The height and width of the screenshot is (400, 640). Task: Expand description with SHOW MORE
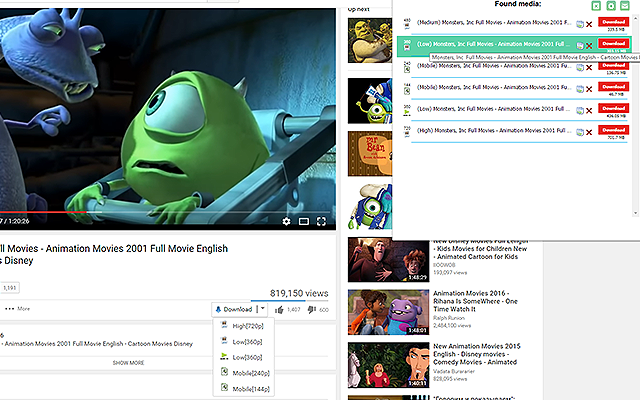(128, 362)
